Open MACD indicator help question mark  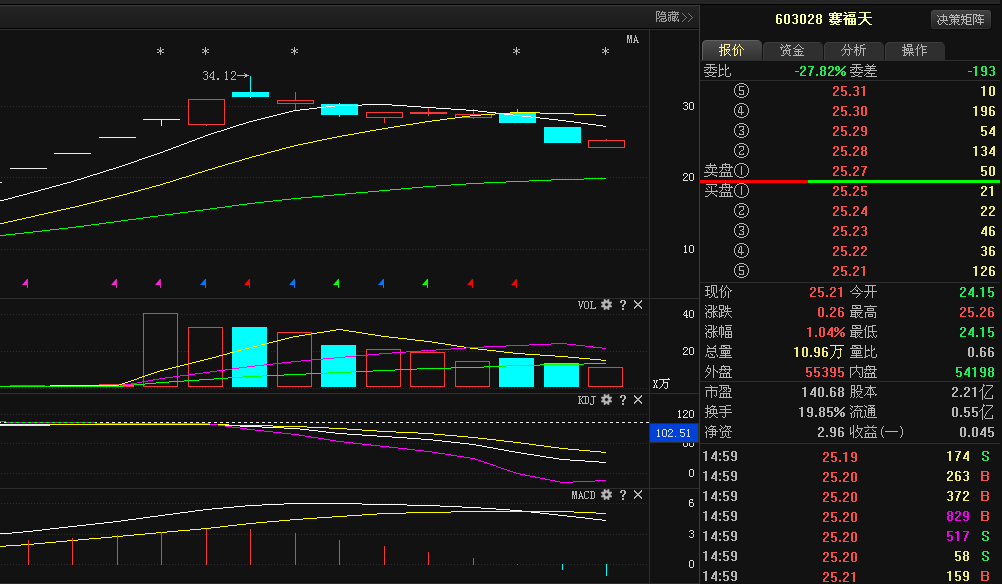[x=623, y=495]
